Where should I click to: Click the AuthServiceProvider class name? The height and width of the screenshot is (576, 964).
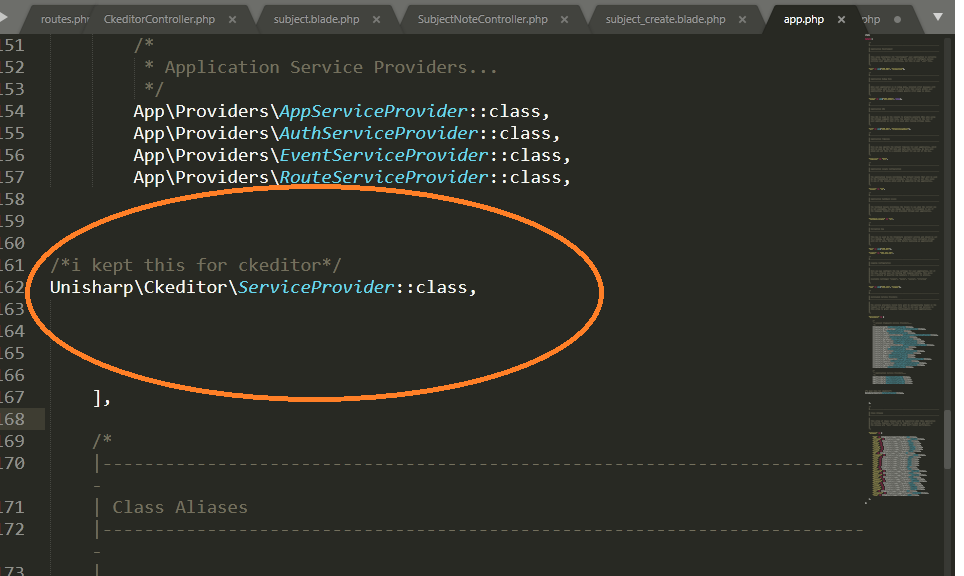click(378, 133)
